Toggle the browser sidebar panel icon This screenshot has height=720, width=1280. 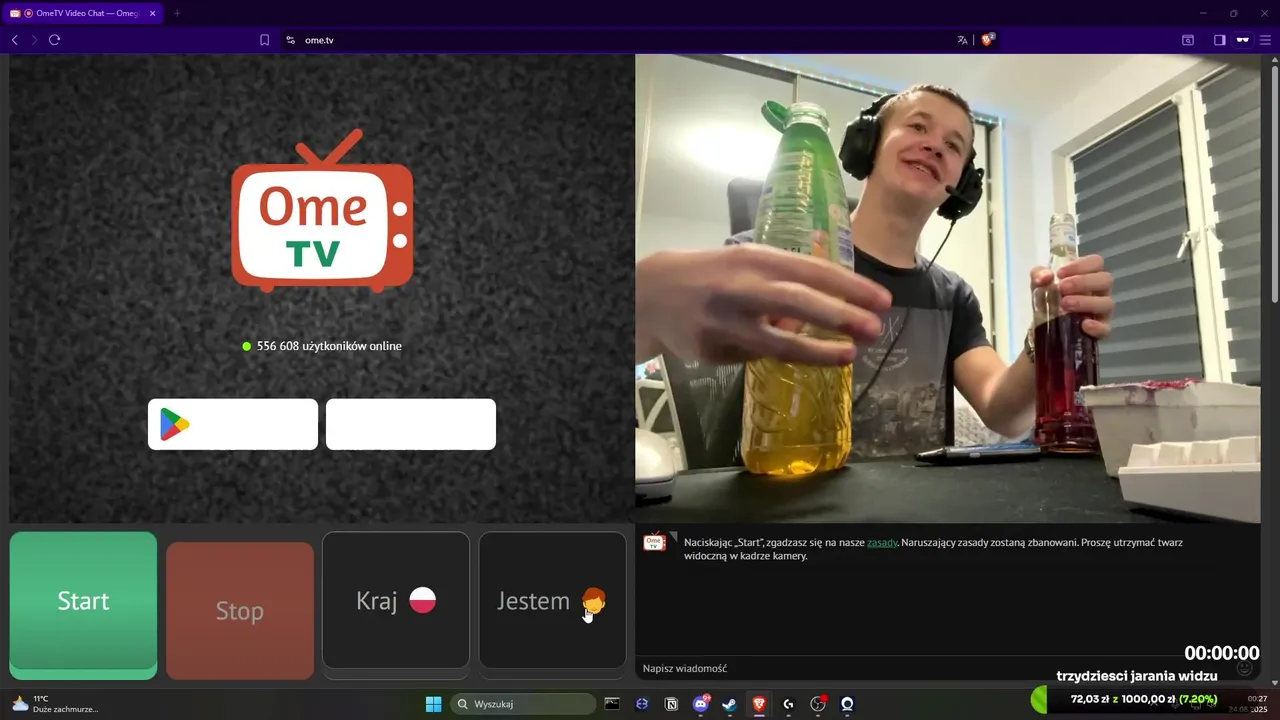1220,40
